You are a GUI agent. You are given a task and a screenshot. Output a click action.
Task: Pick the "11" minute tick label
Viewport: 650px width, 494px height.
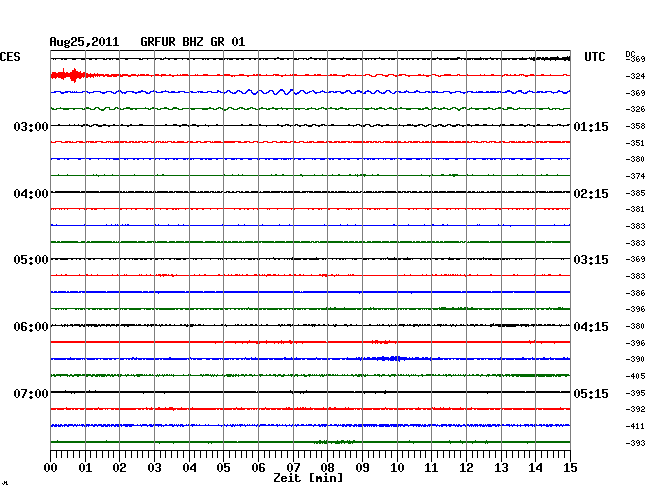pyautogui.click(x=431, y=468)
